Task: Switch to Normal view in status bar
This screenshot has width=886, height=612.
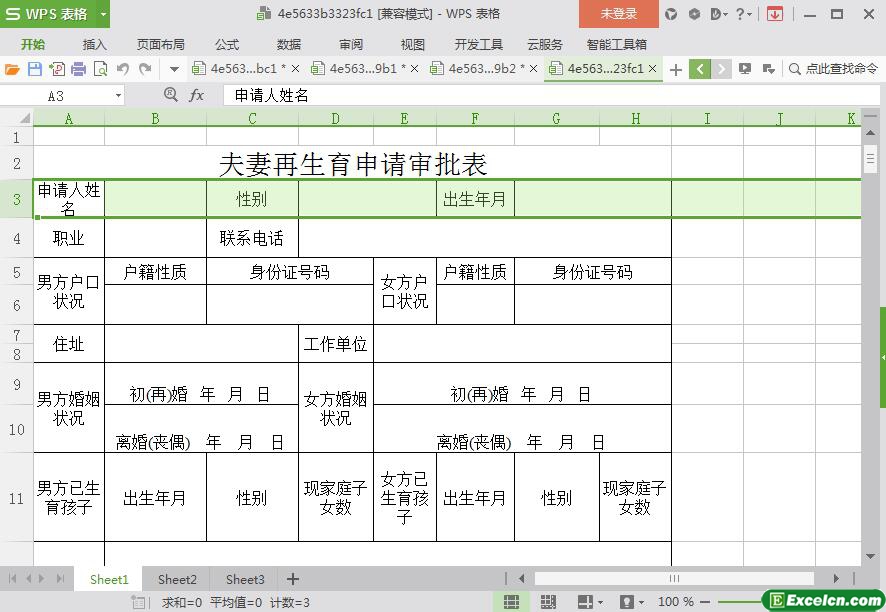Action: click(511, 602)
